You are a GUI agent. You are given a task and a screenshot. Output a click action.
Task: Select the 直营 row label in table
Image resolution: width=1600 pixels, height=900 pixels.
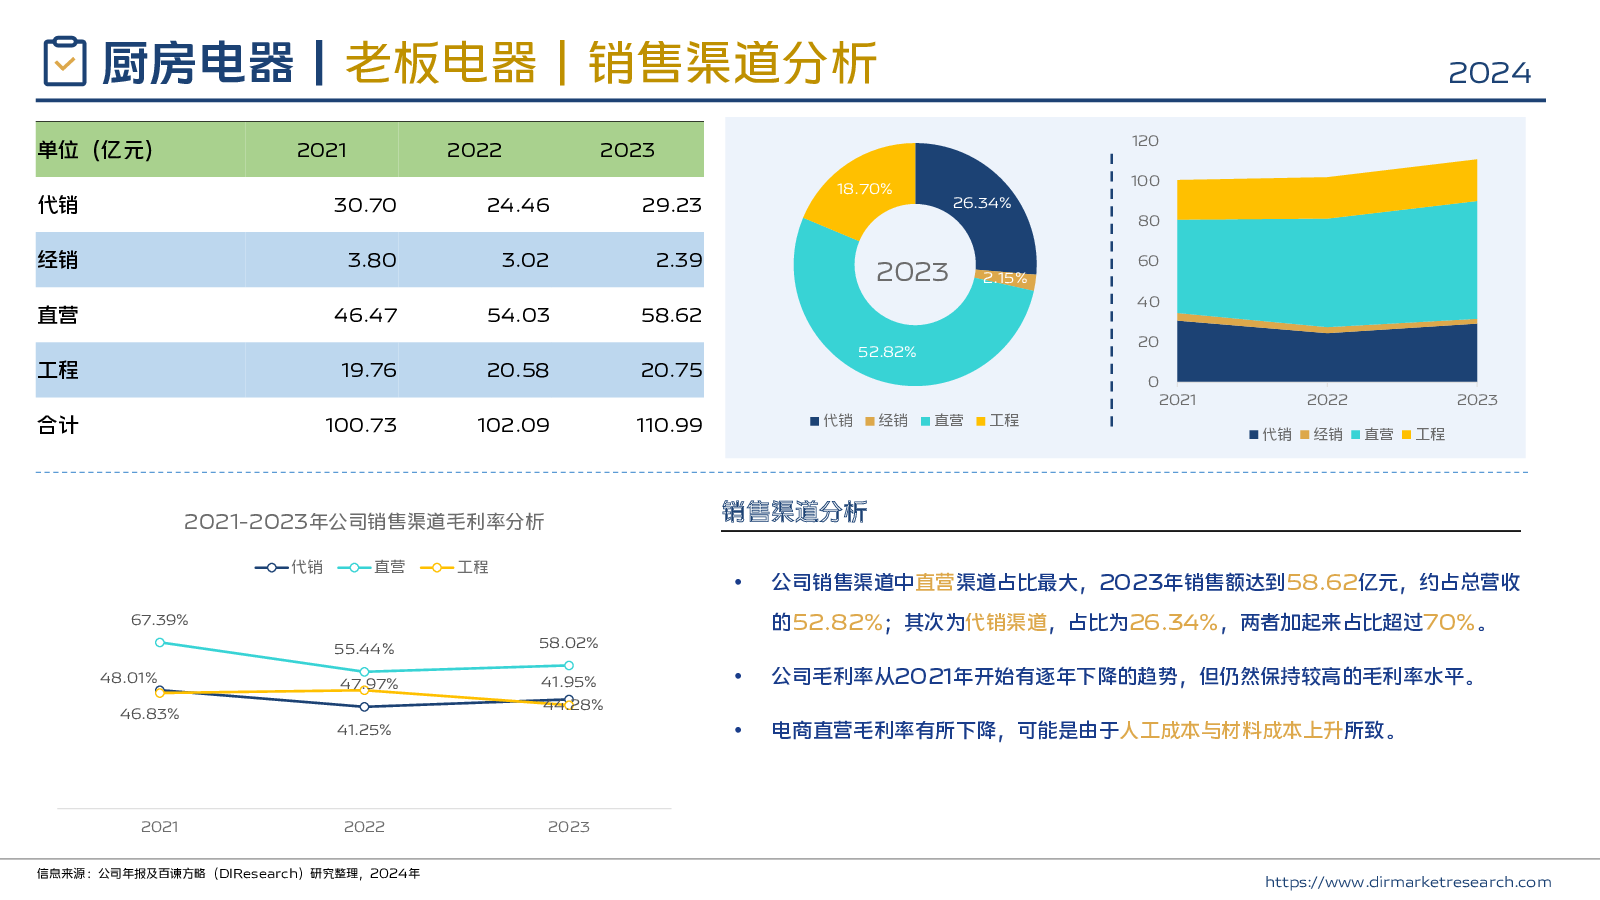58,315
